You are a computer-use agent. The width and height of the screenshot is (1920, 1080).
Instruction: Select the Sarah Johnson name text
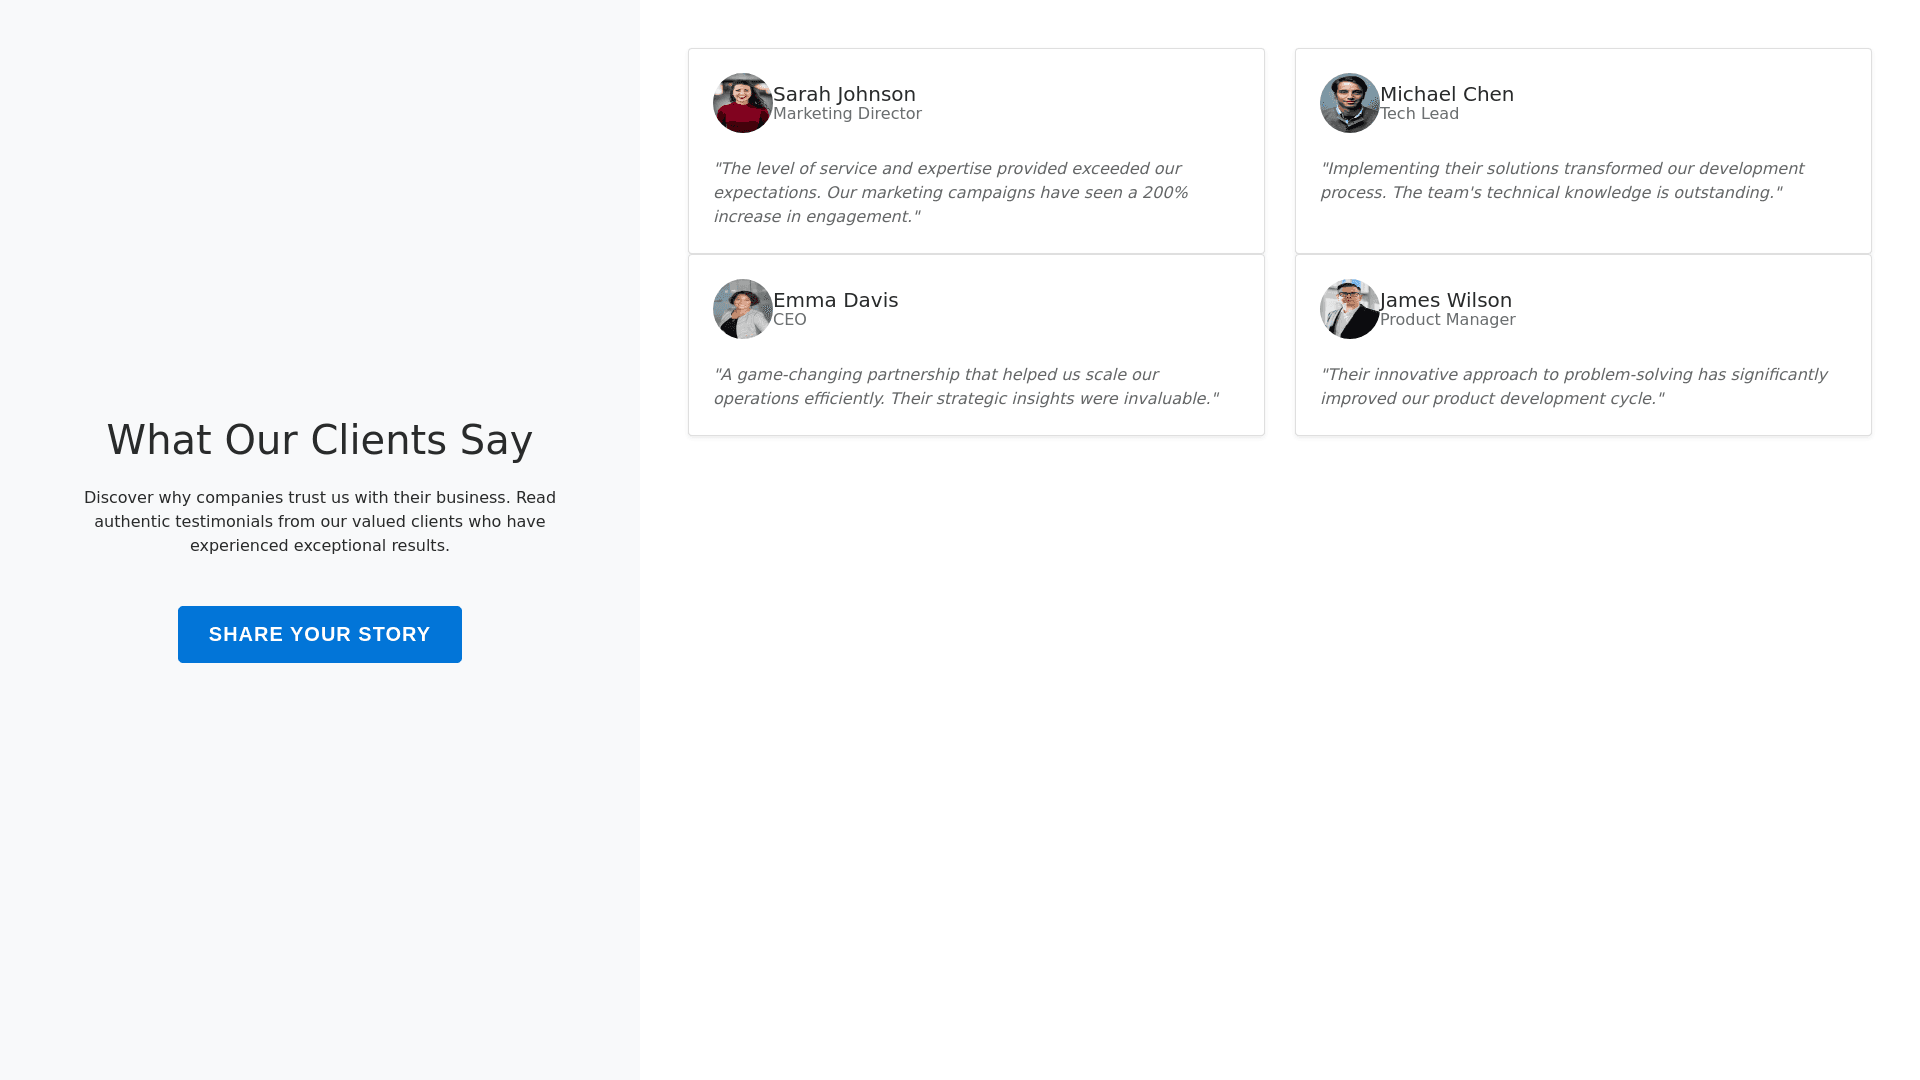click(x=844, y=94)
